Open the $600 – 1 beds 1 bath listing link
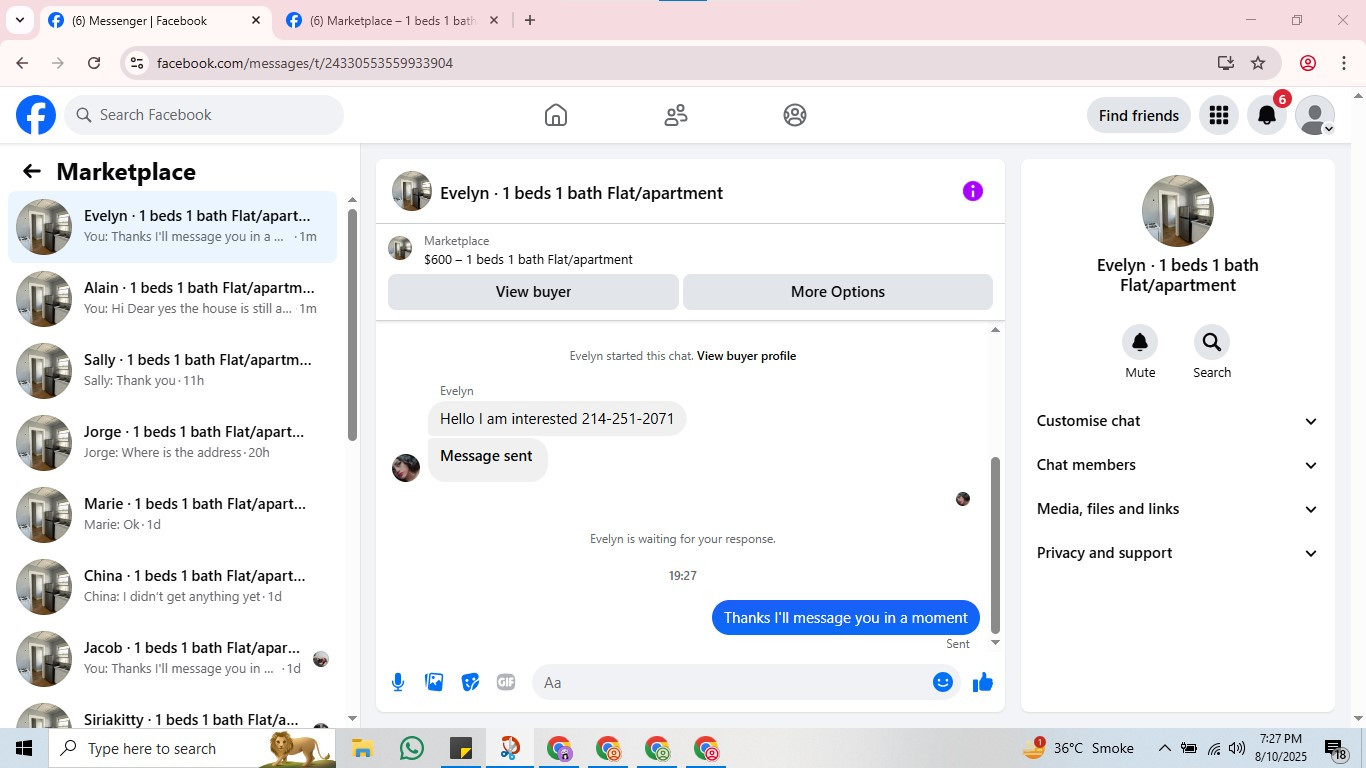The height and width of the screenshot is (768, 1366). tap(528, 259)
